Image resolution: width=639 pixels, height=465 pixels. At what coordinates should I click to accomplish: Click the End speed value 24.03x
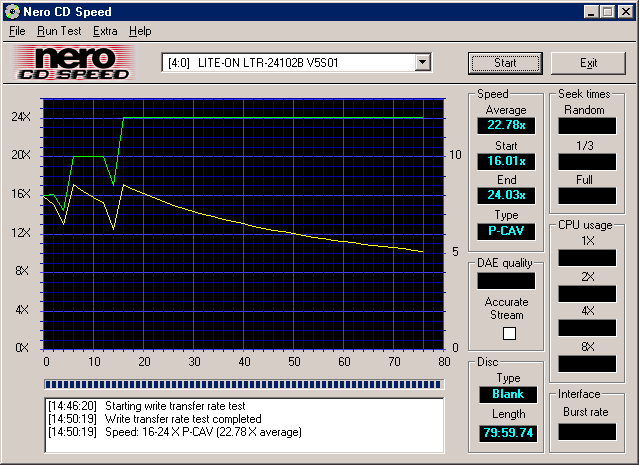506,195
